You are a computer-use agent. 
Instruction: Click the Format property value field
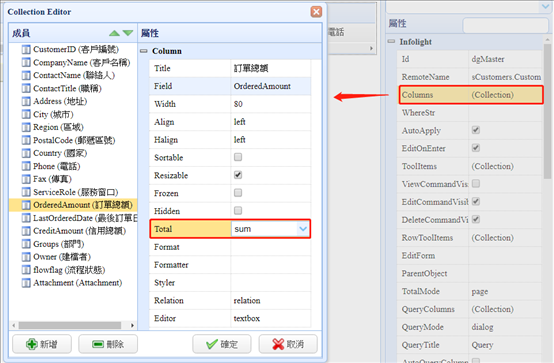point(271,247)
